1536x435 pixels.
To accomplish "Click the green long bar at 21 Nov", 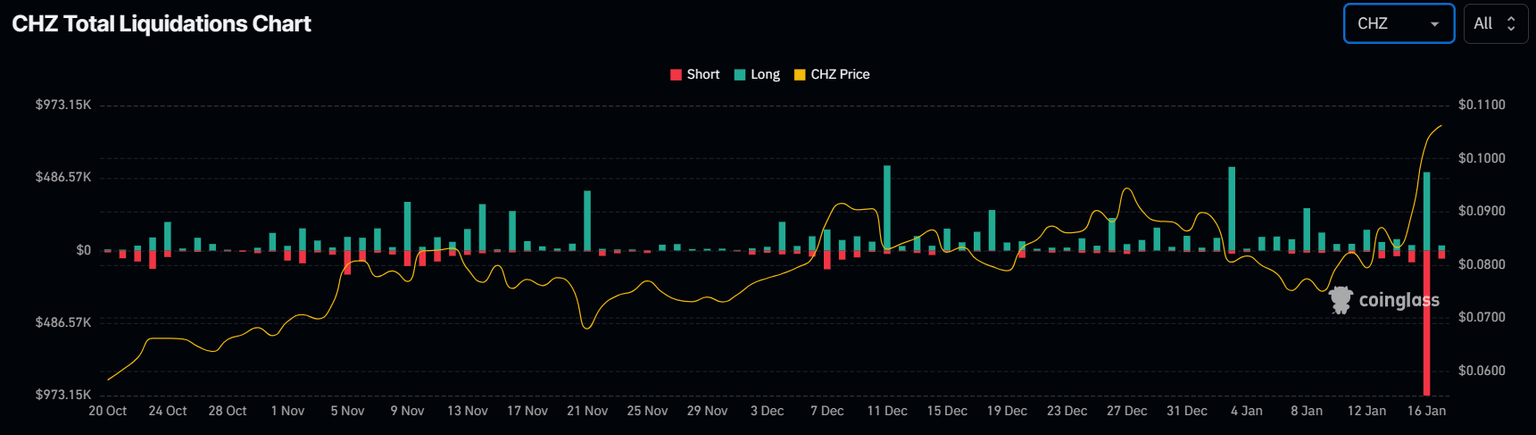I will (x=587, y=220).
